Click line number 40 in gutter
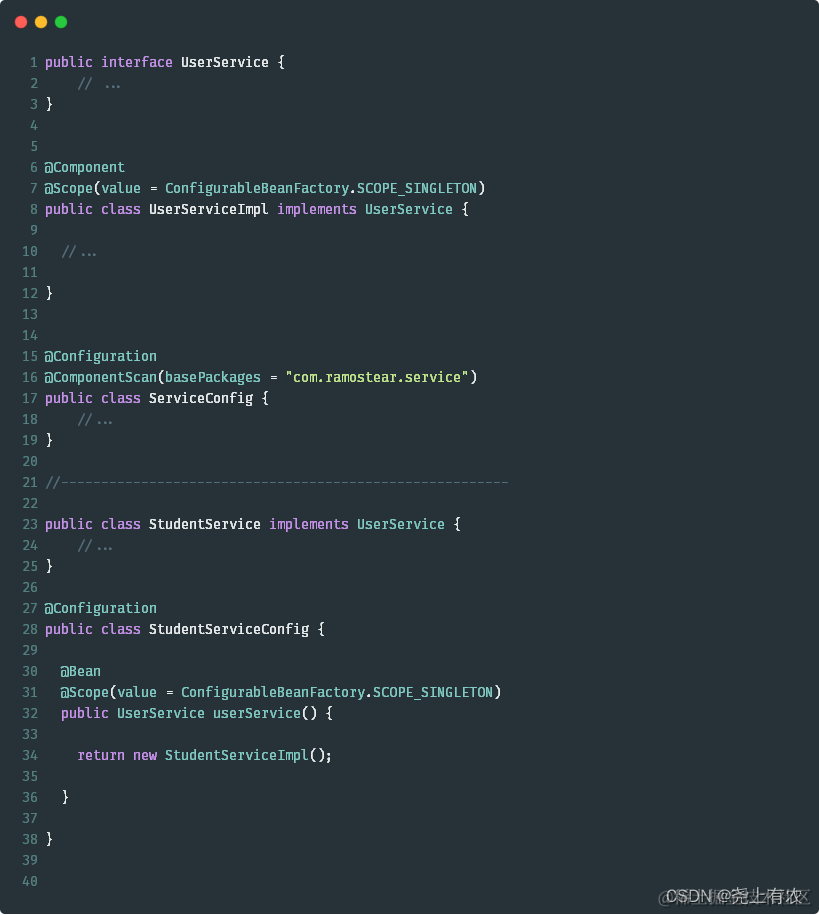This screenshot has width=819, height=915. click(x=30, y=882)
